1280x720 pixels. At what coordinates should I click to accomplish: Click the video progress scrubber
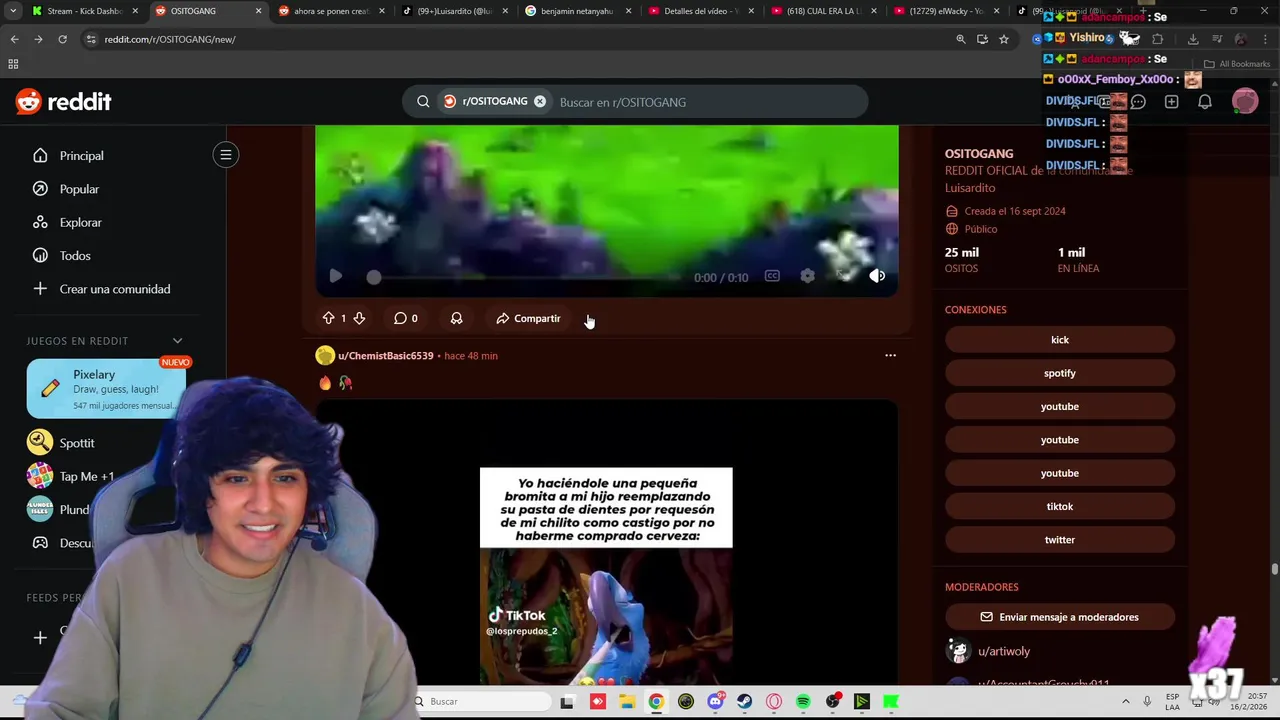pyautogui.click(x=374, y=277)
